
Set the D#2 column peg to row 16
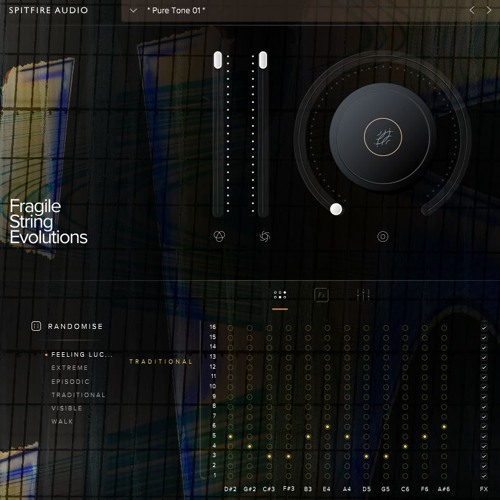(230, 328)
